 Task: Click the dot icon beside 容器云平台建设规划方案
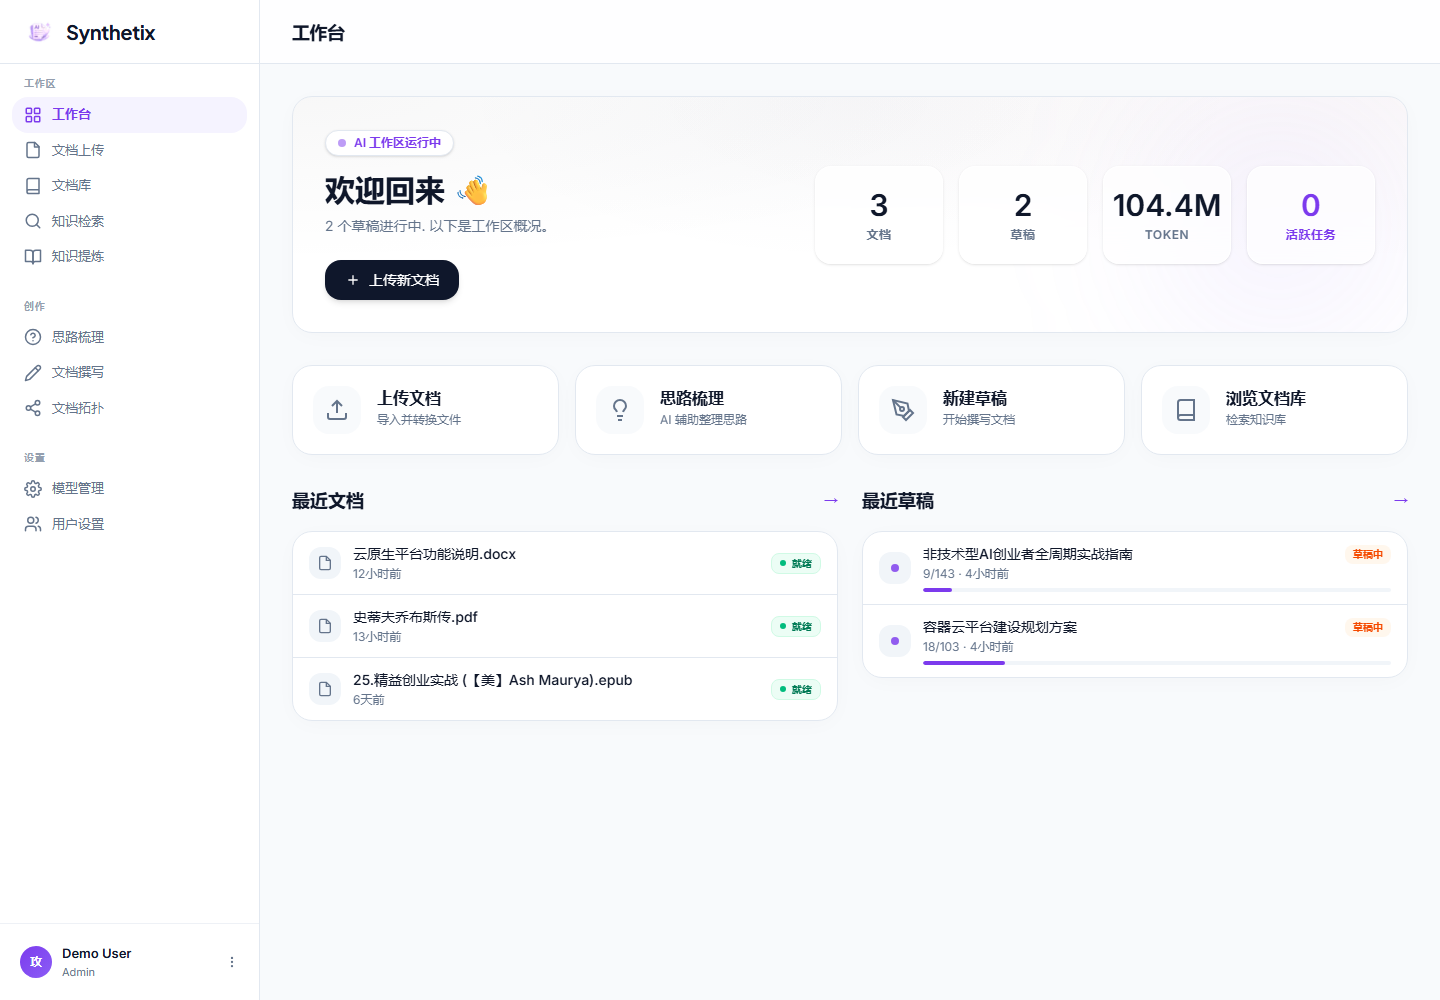point(895,641)
